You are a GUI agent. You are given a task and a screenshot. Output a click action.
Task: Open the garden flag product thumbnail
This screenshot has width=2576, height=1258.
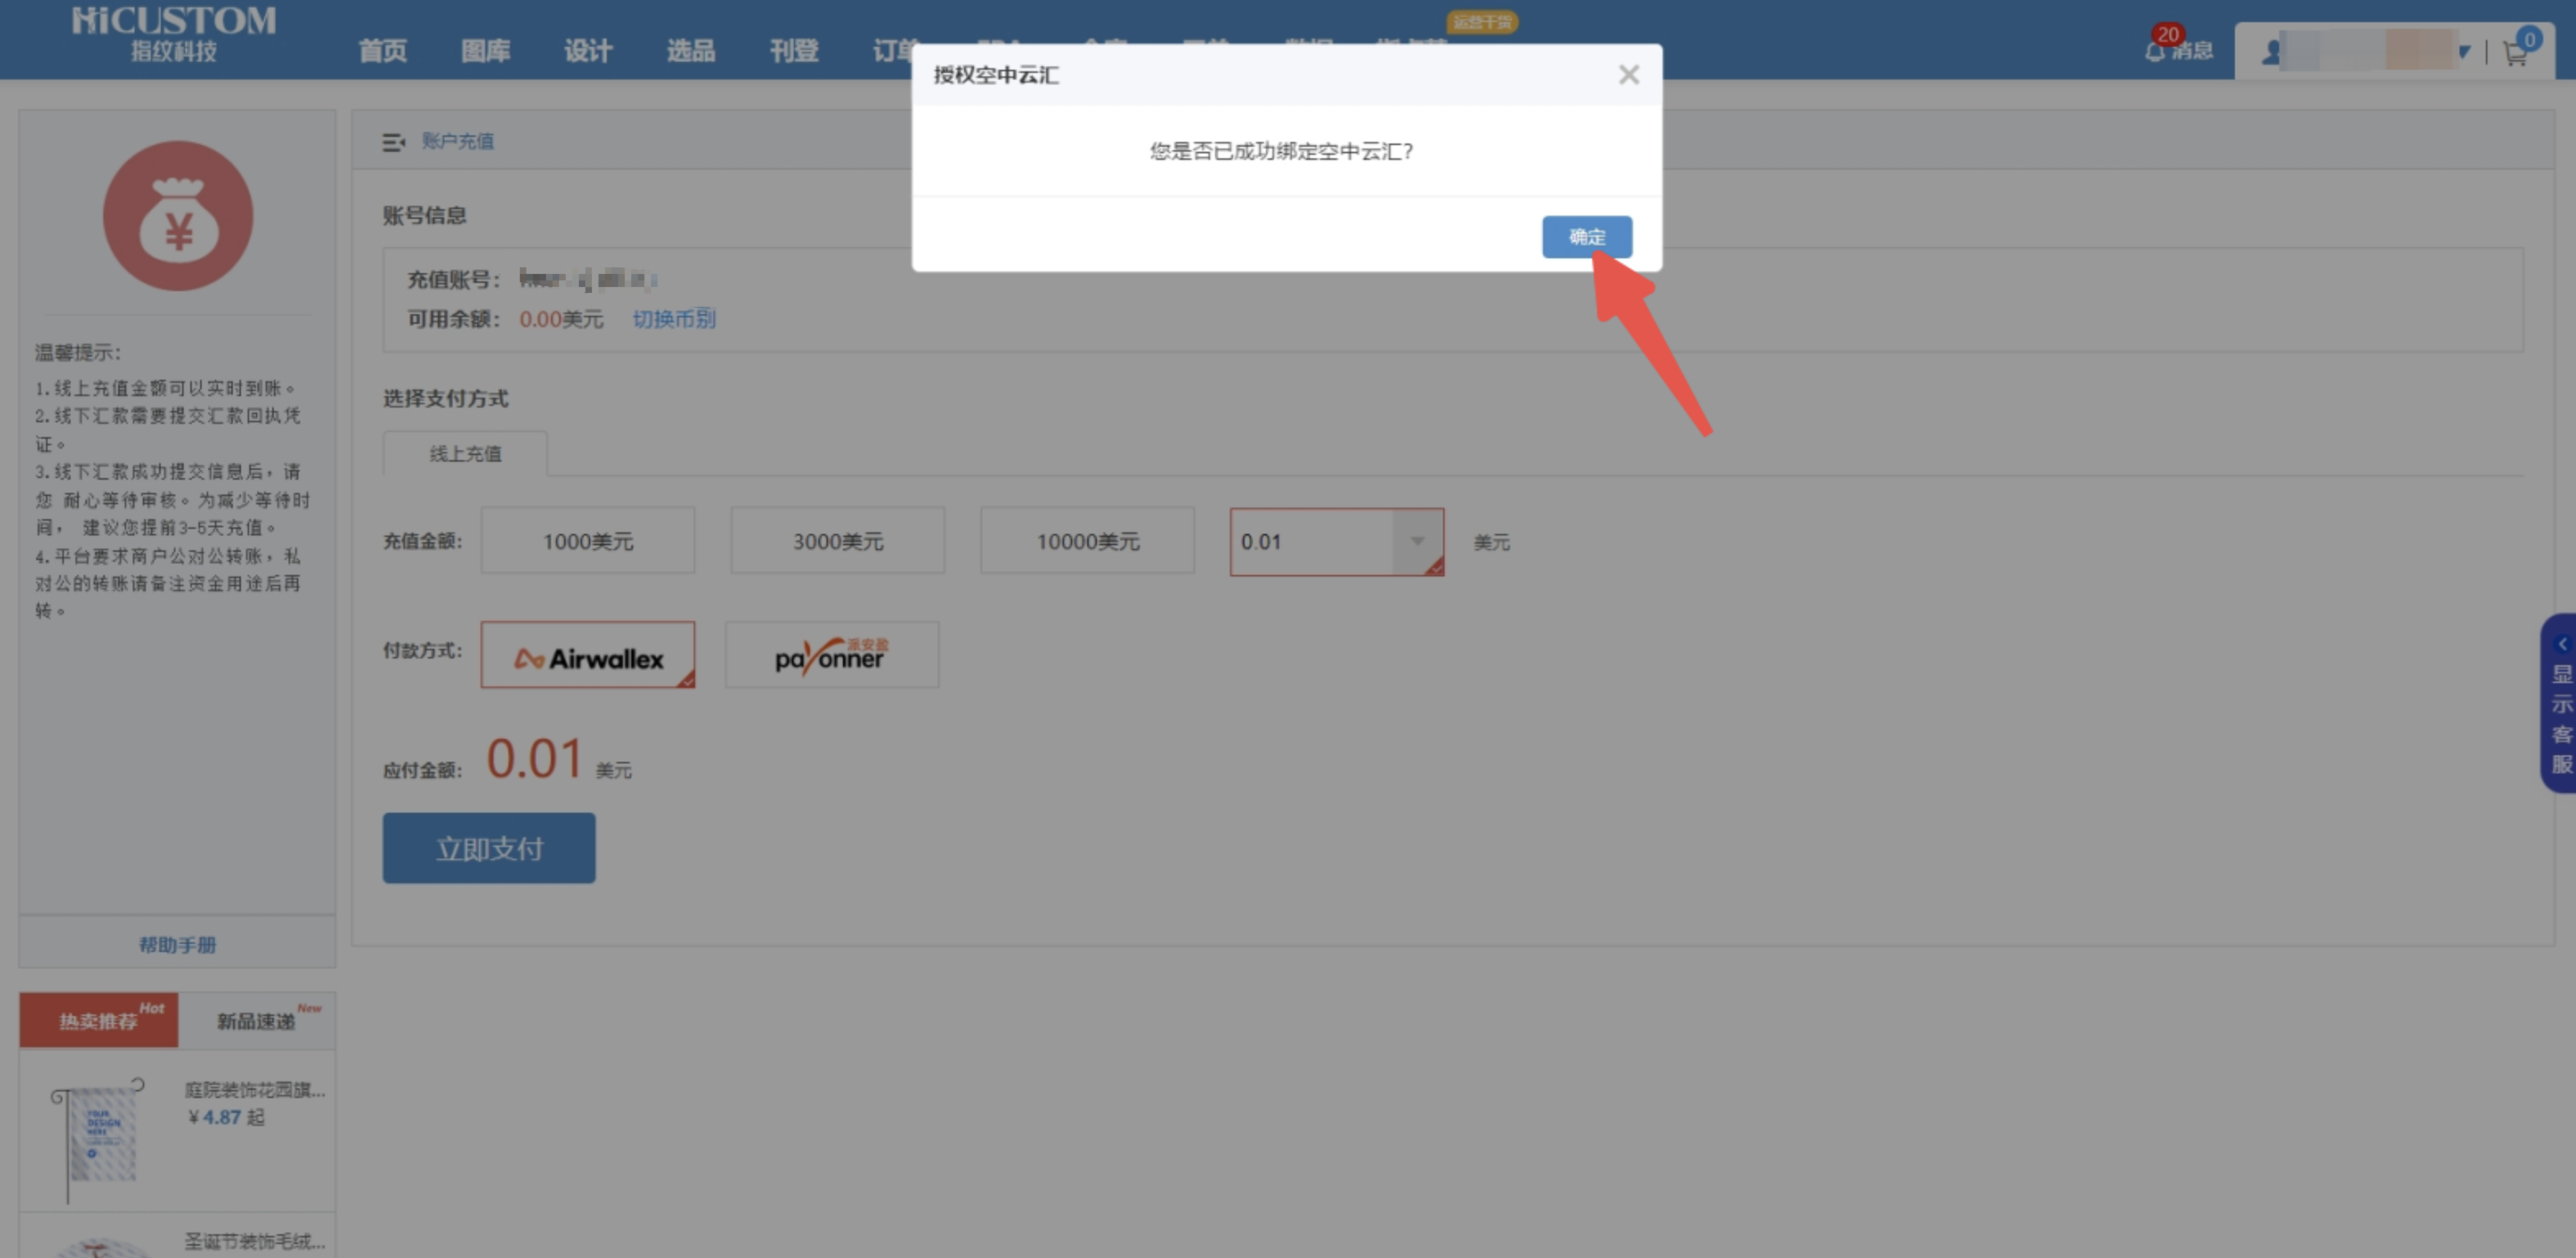point(97,1138)
